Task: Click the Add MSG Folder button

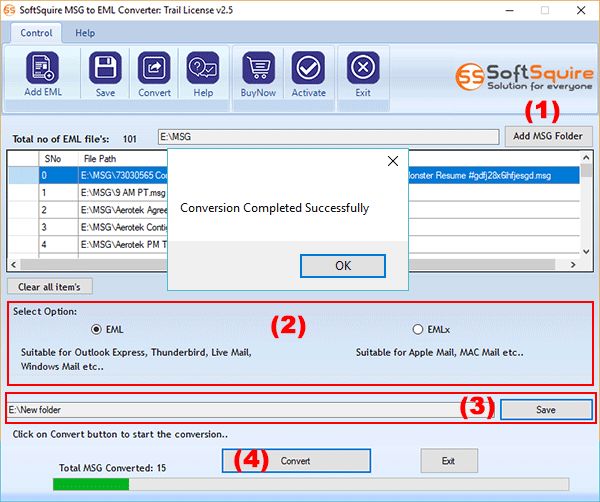Action: click(x=548, y=136)
